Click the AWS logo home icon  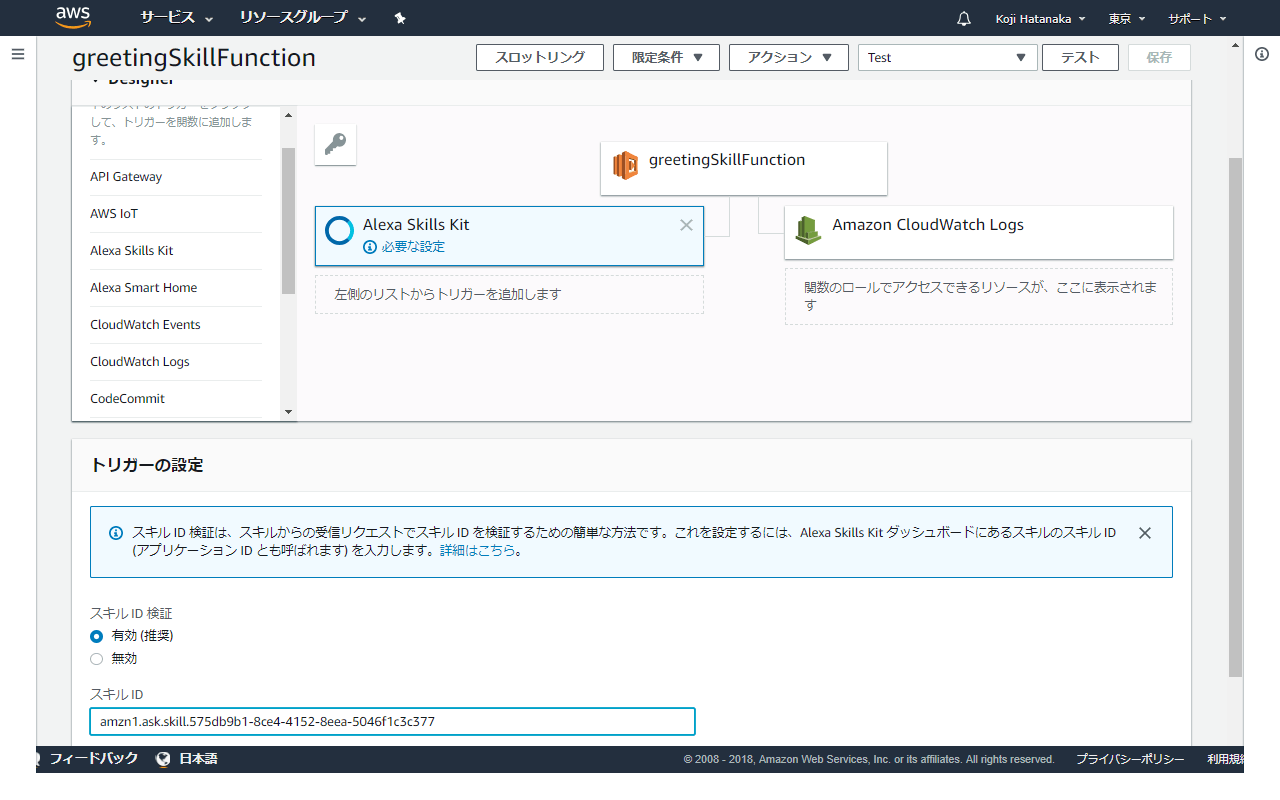click(73, 16)
